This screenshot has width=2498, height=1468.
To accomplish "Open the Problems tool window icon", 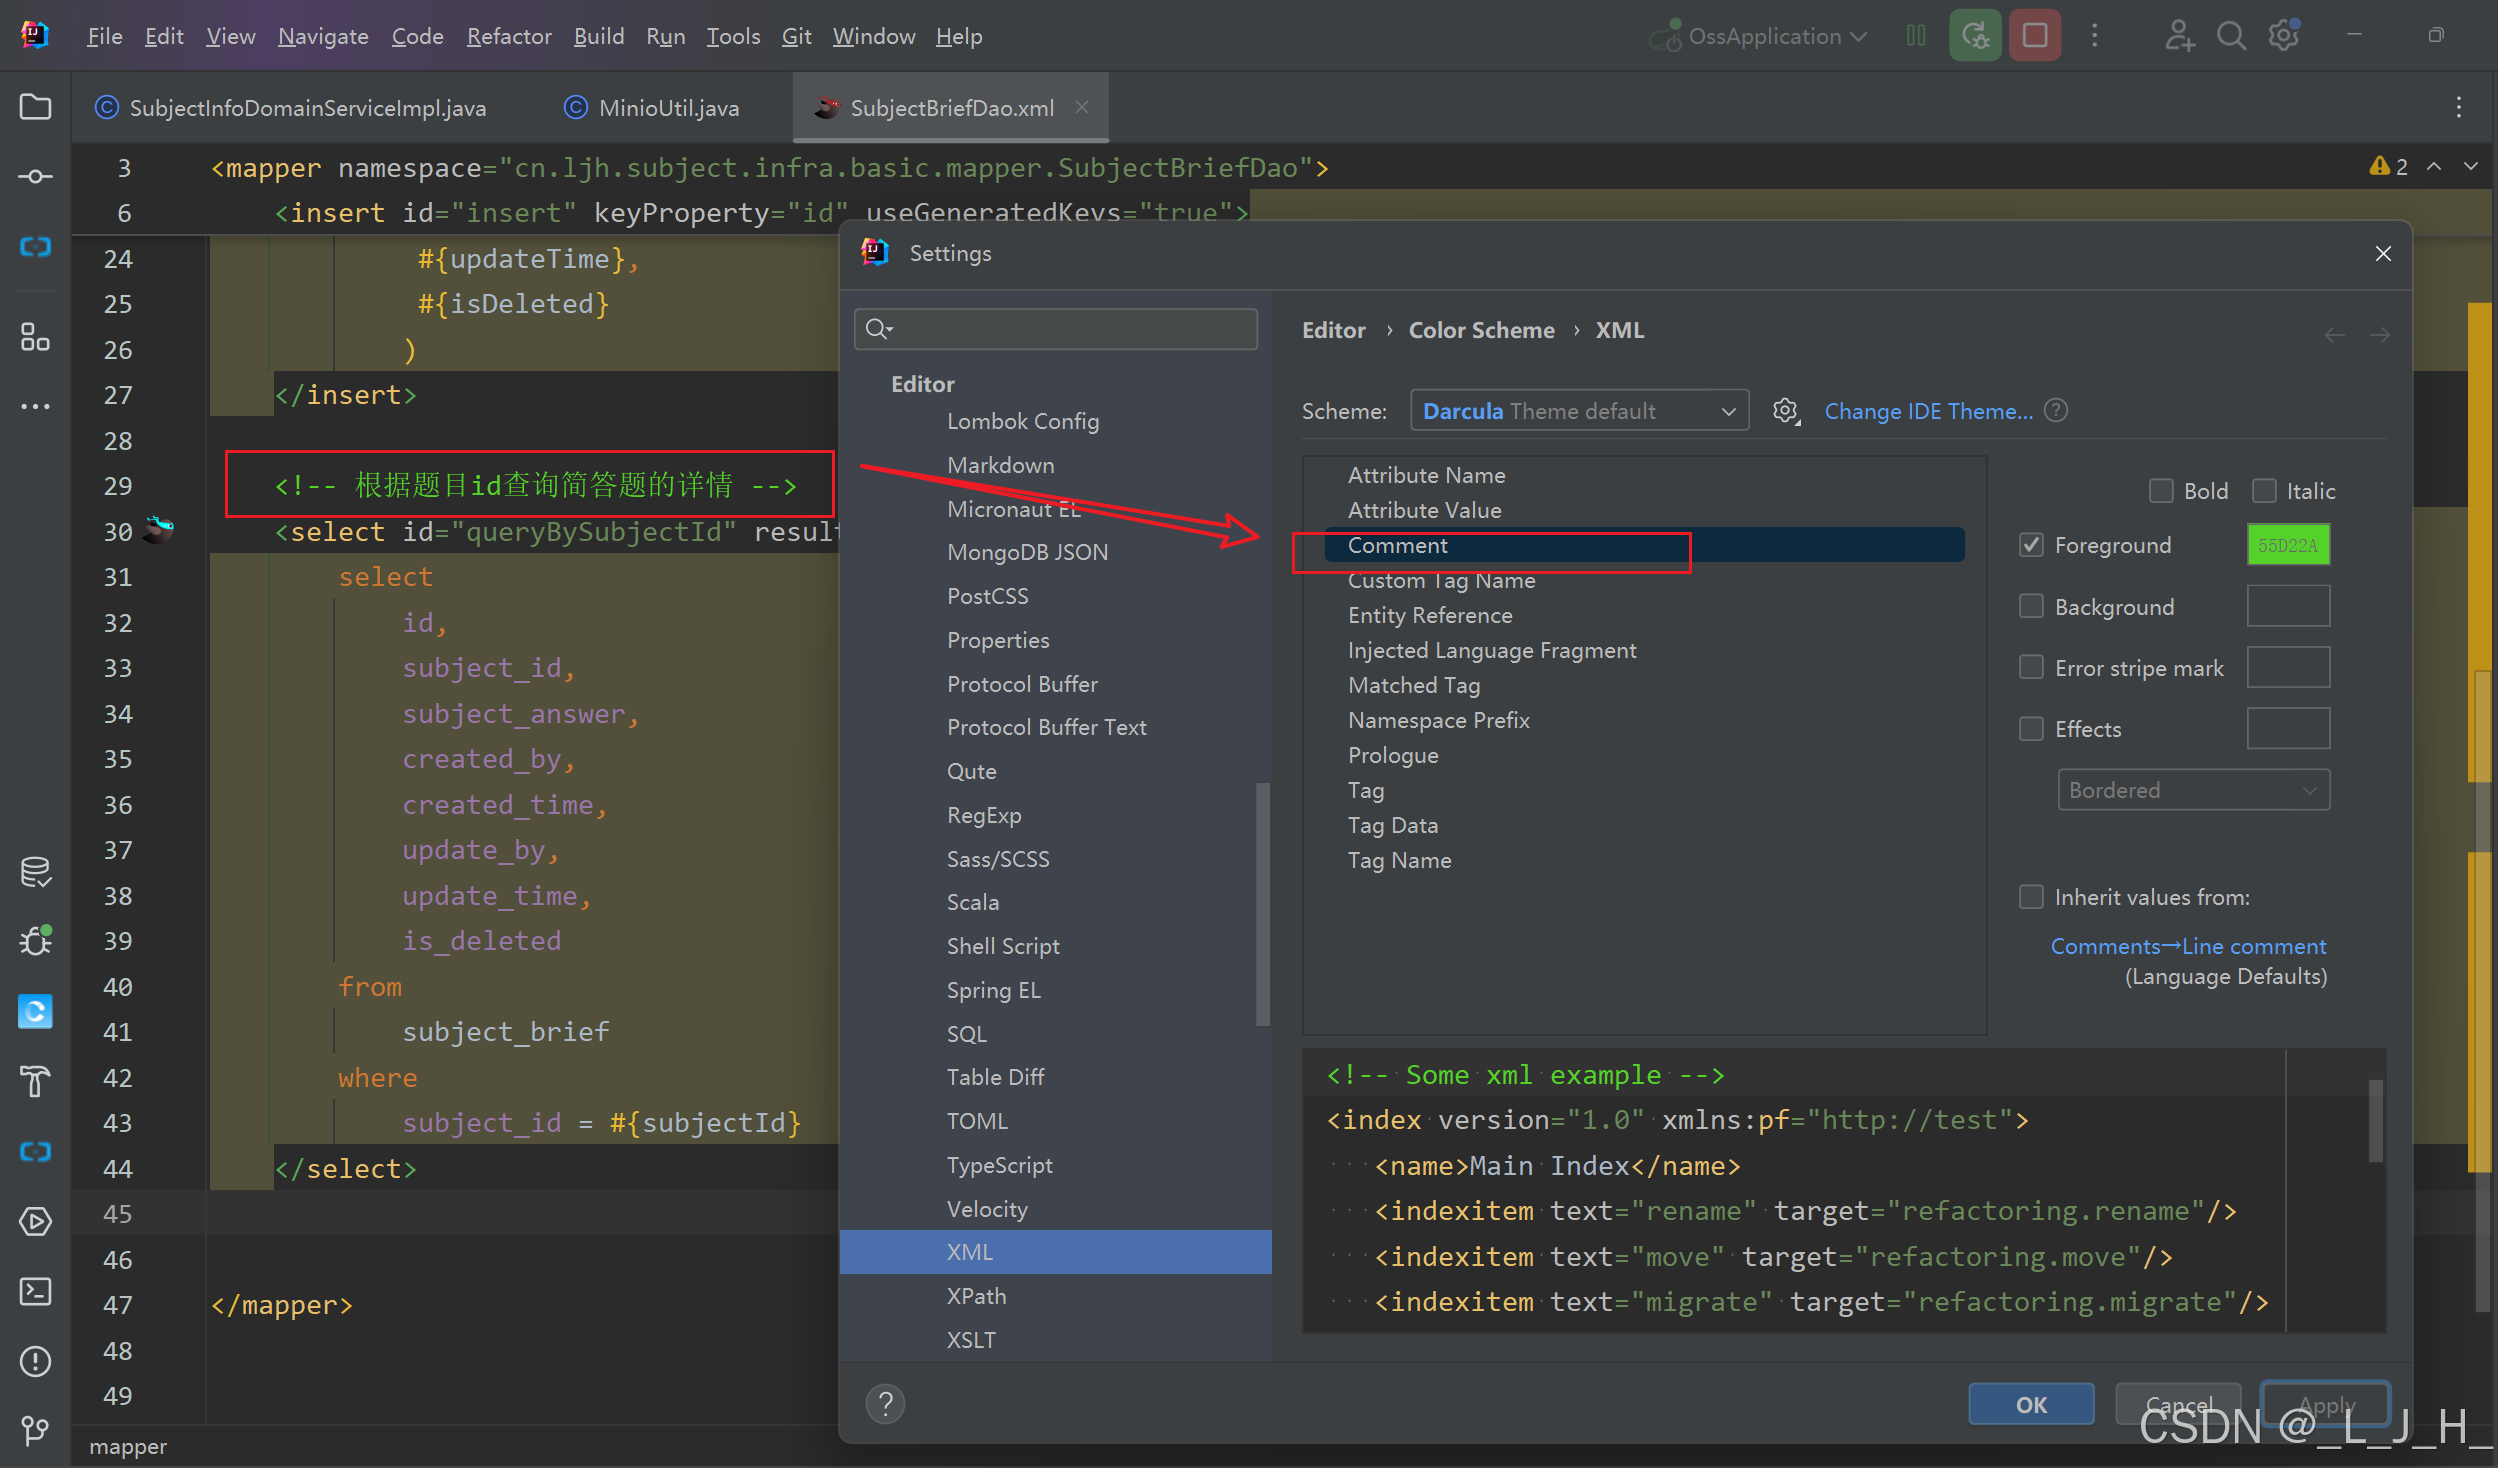I will (x=35, y=1361).
